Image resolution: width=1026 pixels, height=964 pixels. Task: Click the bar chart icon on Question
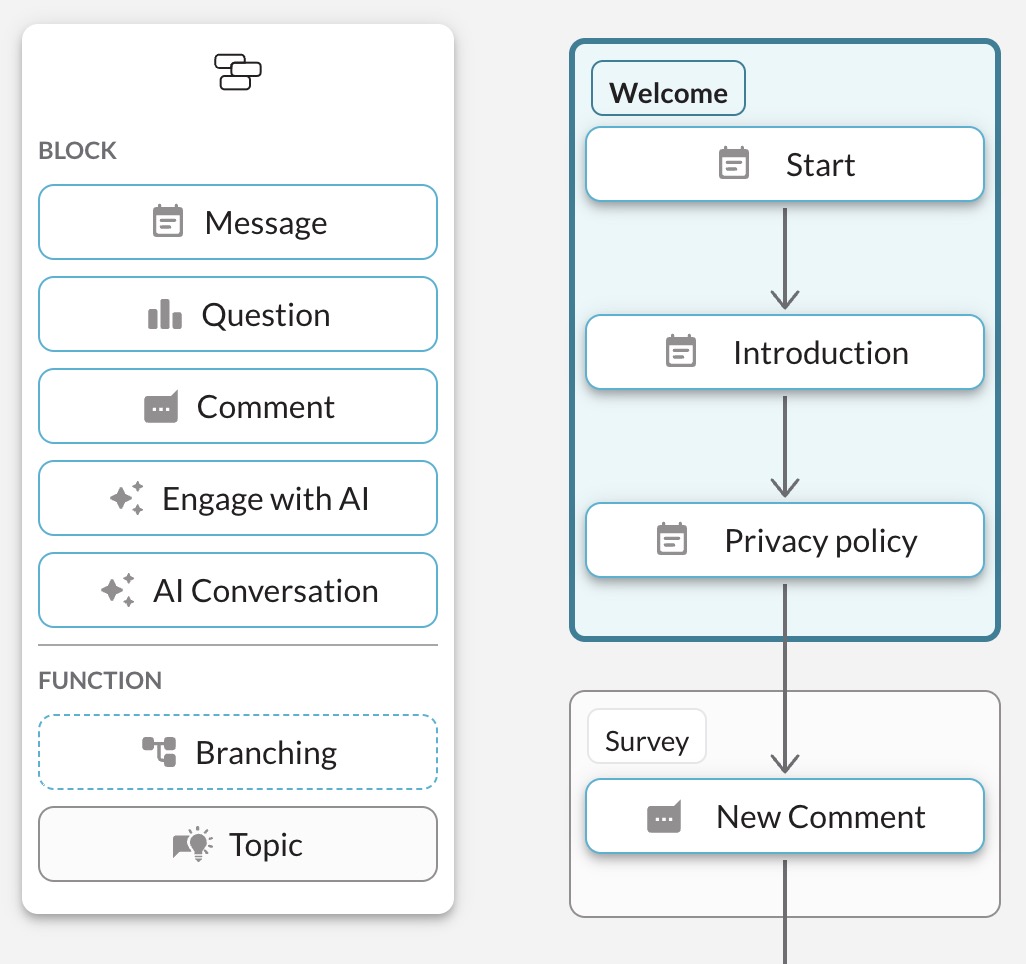pos(165,314)
